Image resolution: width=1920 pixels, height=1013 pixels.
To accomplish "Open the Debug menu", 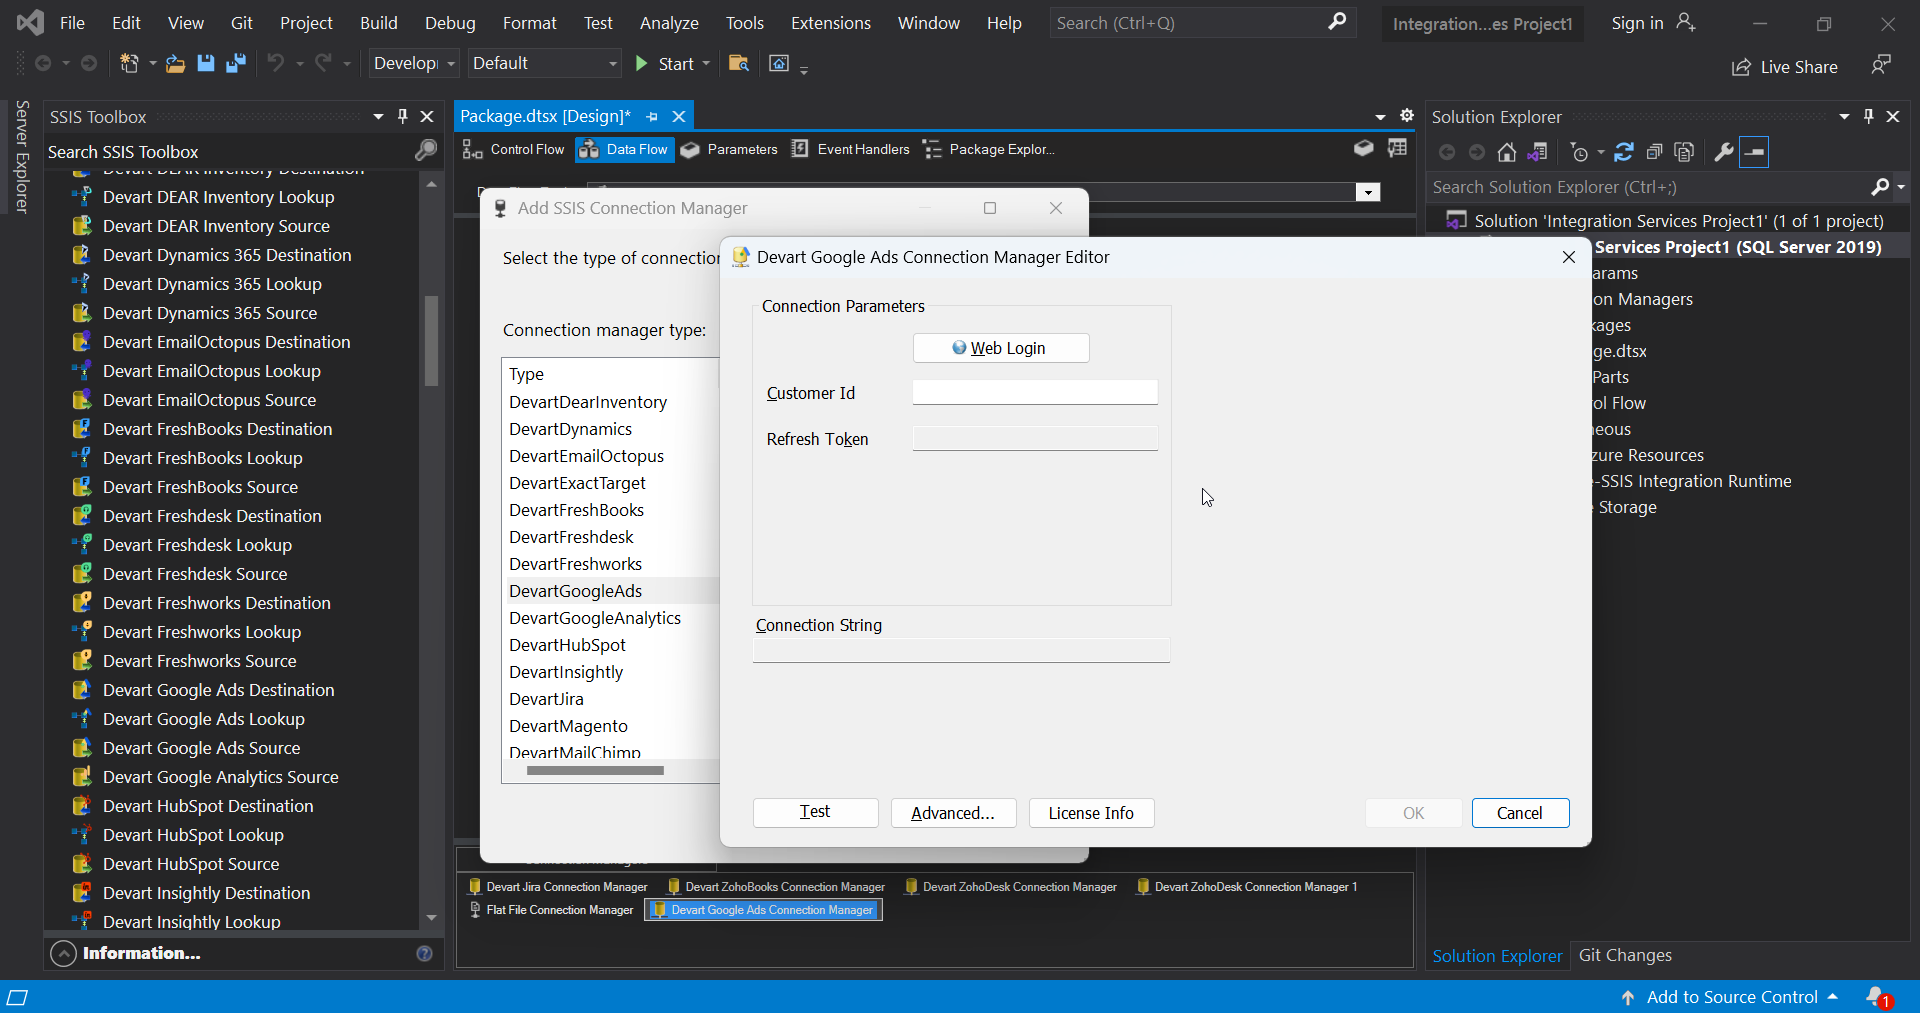I will pos(449,22).
